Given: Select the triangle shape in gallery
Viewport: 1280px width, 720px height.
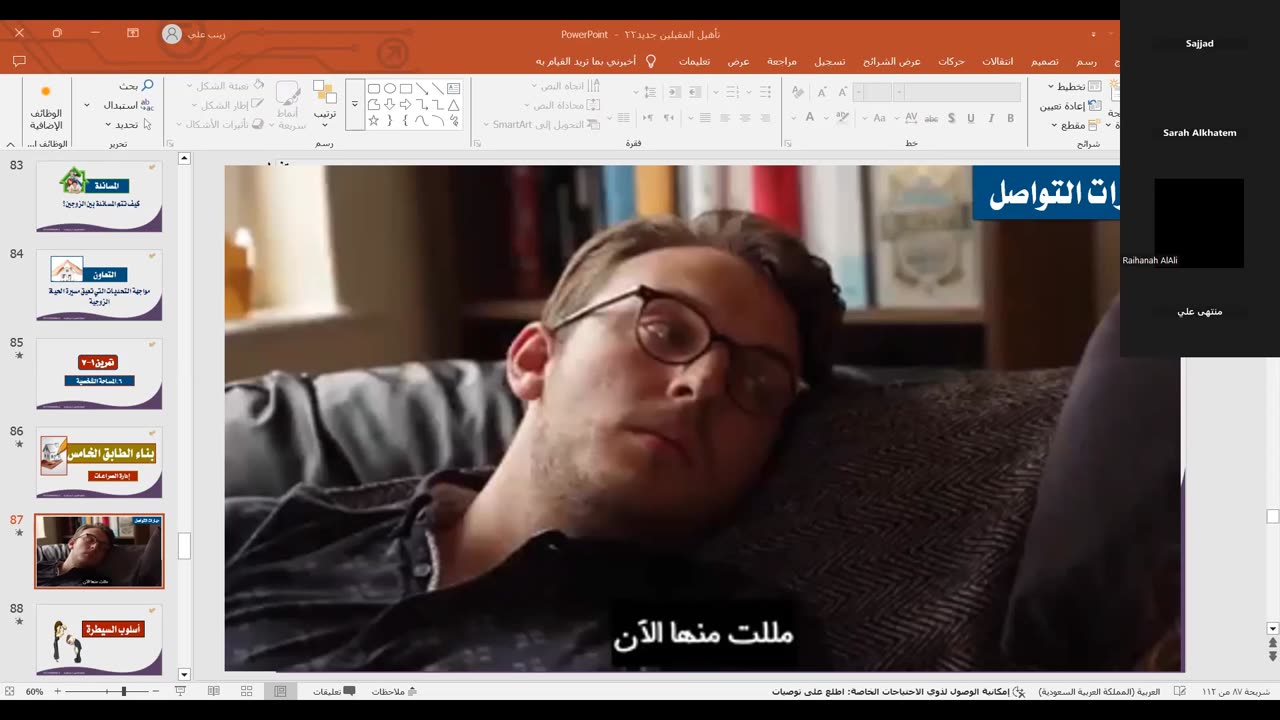Looking at the screenshot, I should pyautogui.click(x=454, y=104).
